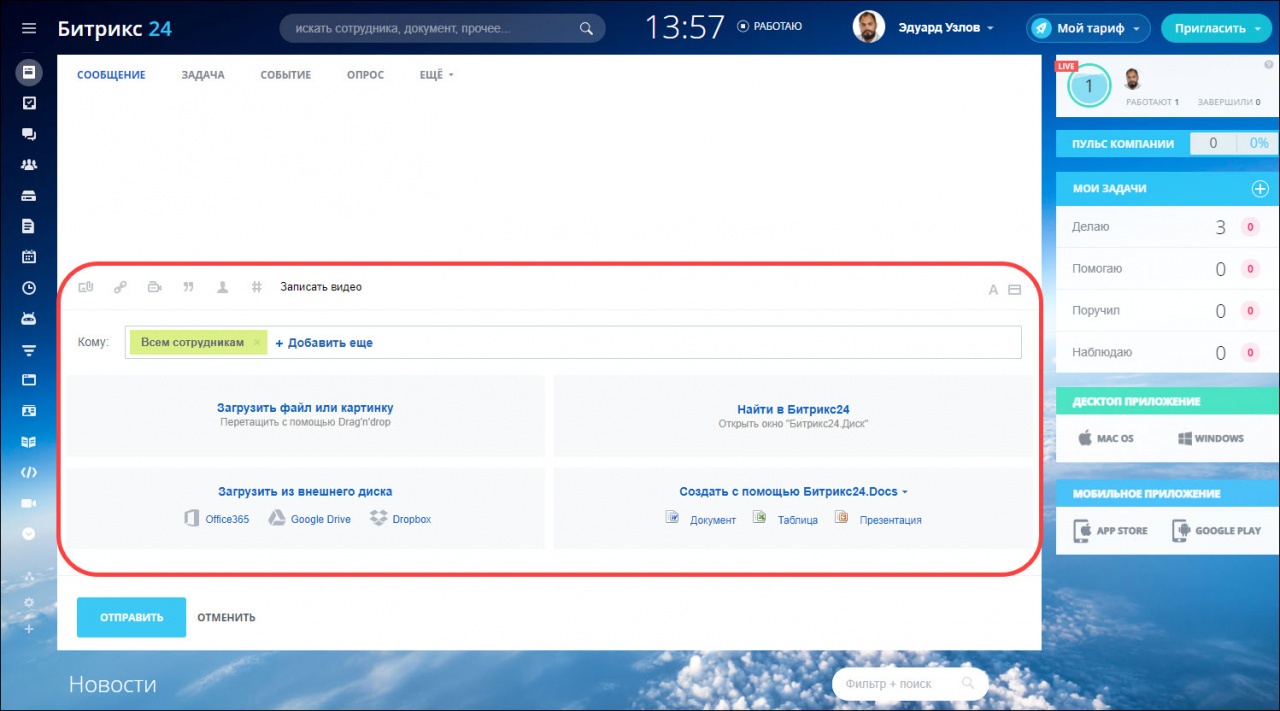The width and height of the screenshot is (1280, 711).
Task: Click the hashtag tag icon
Action: pyautogui.click(x=256, y=288)
